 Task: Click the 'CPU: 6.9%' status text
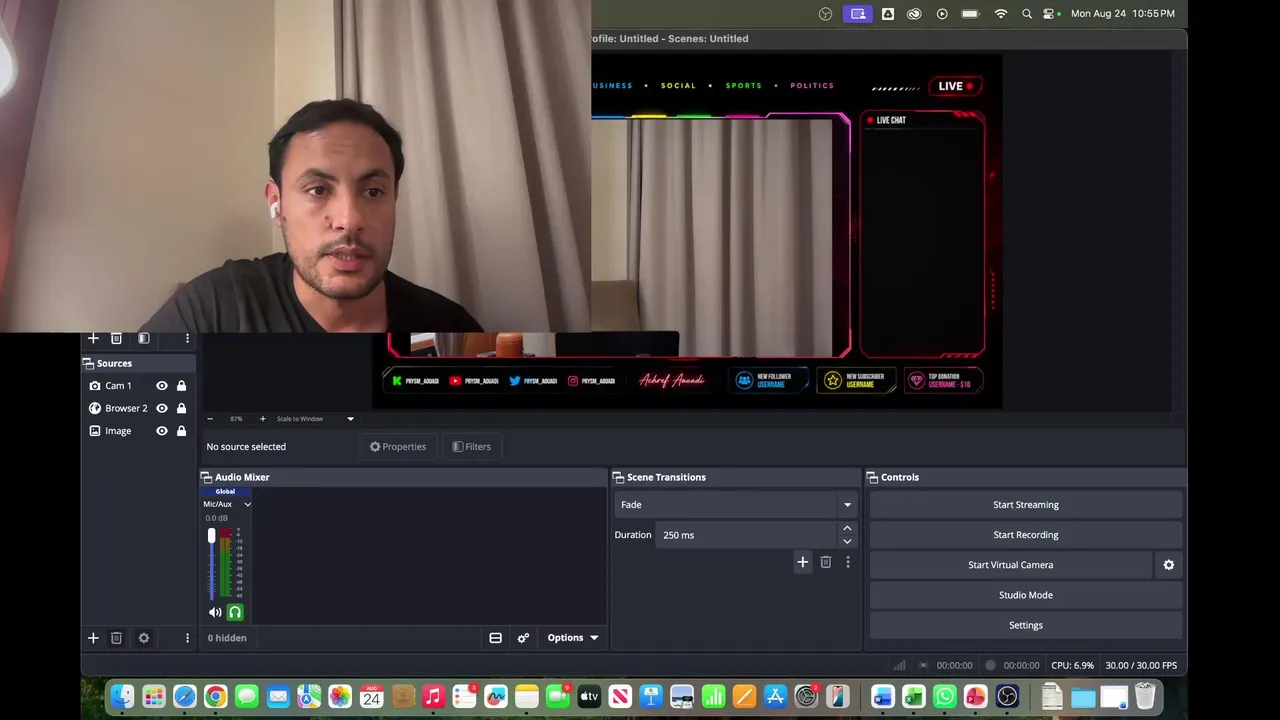pos(1072,665)
